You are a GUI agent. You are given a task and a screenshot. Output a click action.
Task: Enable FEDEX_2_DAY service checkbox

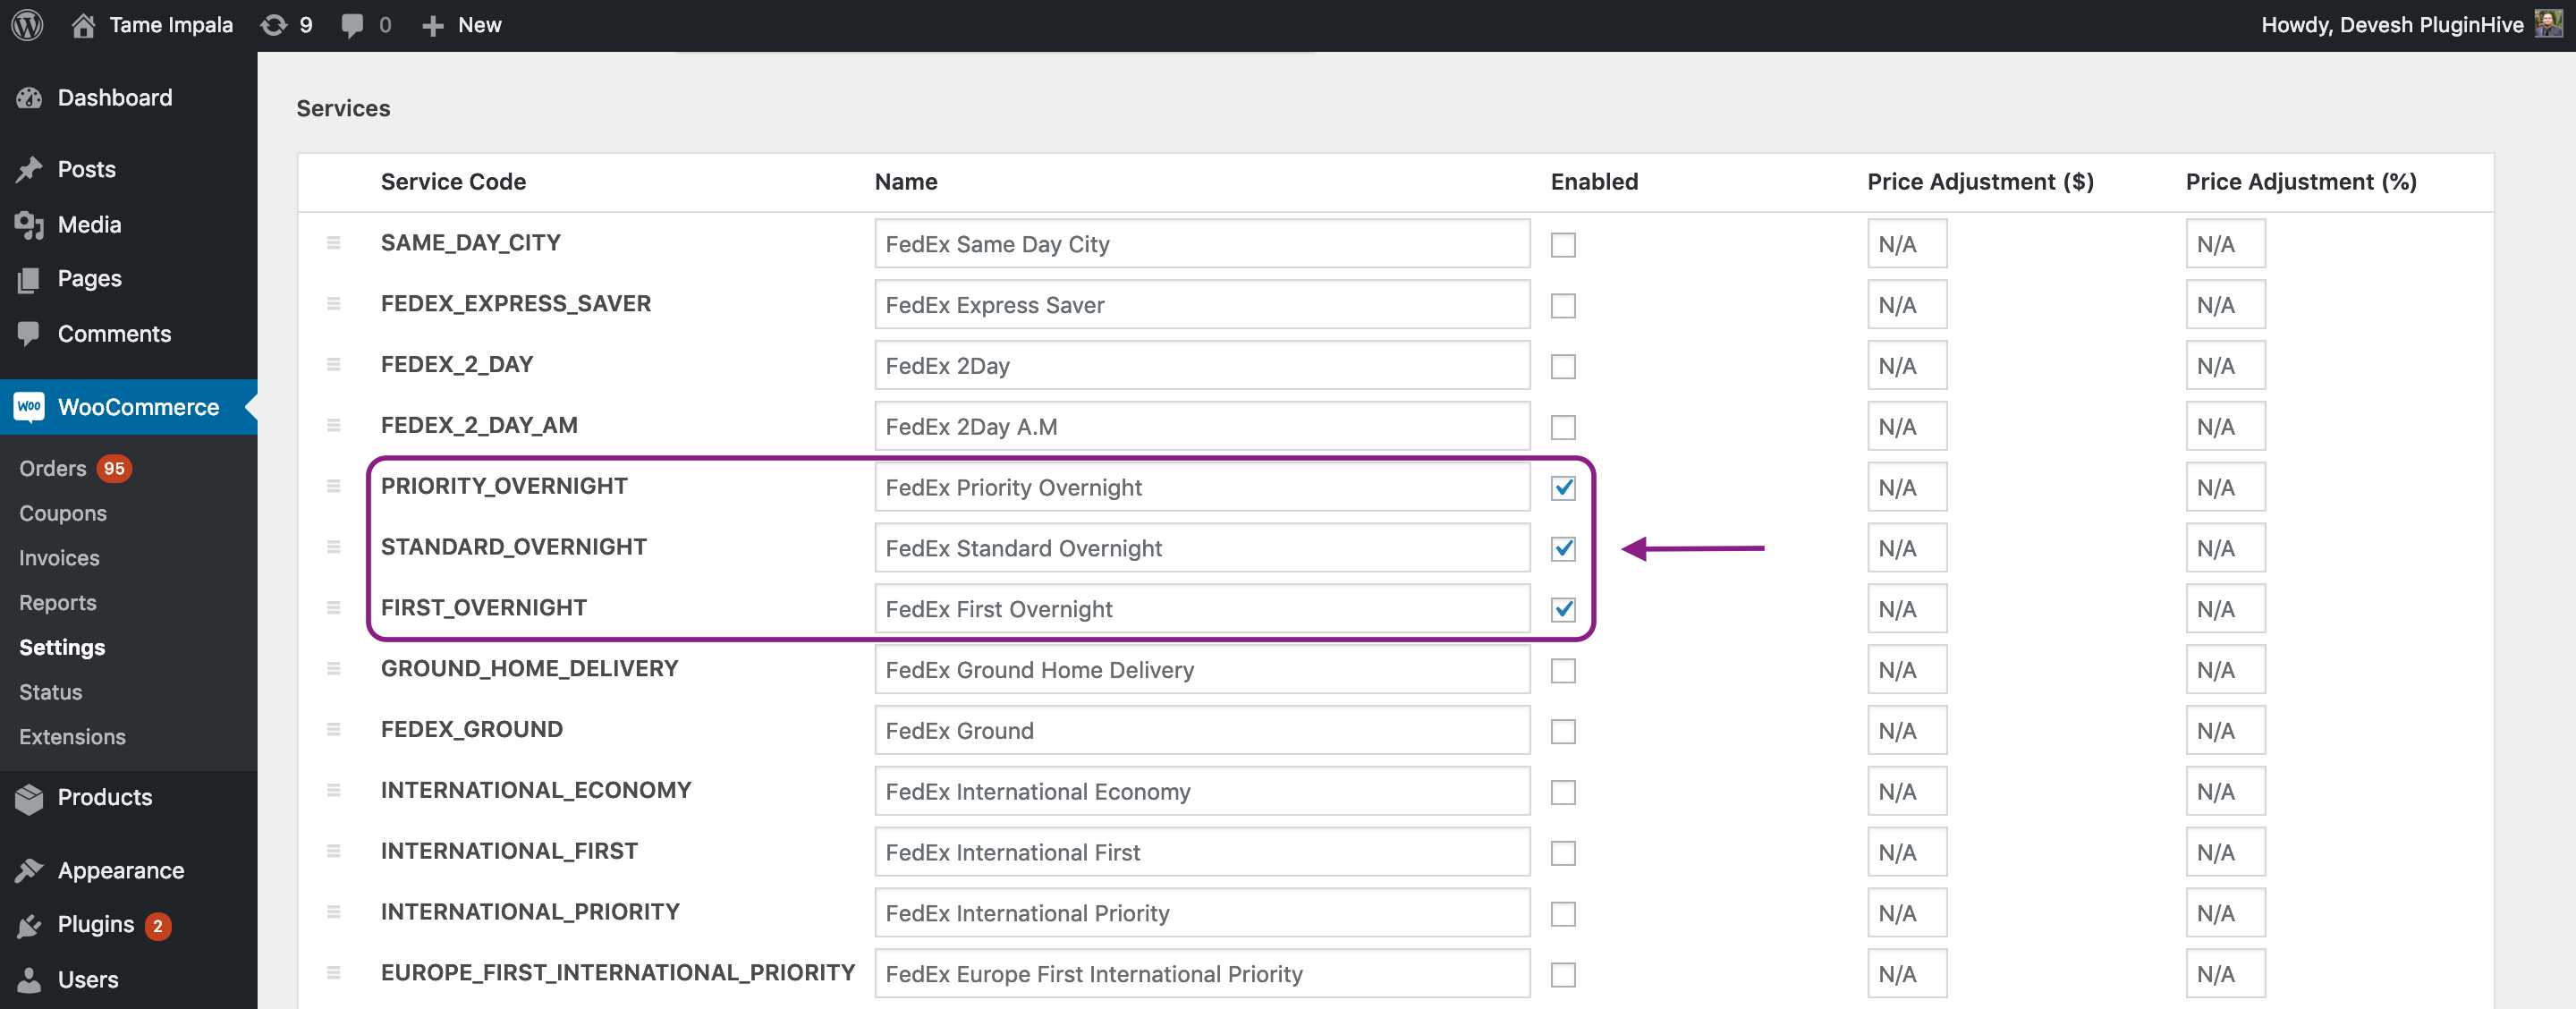coord(1563,365)
